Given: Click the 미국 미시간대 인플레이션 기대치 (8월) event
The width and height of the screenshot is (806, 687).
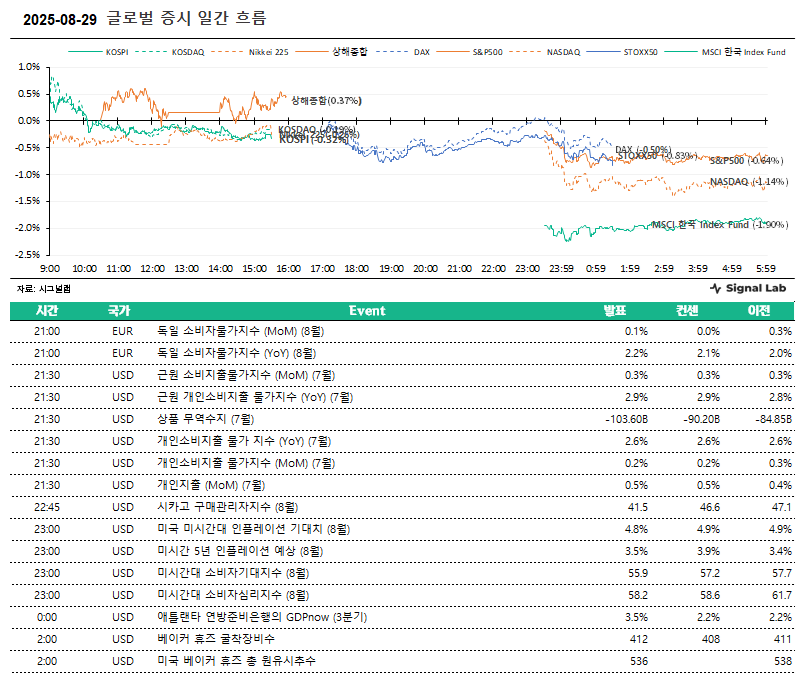Looking at the screenshot, I should pyautogui.click(x=253, y=529).
